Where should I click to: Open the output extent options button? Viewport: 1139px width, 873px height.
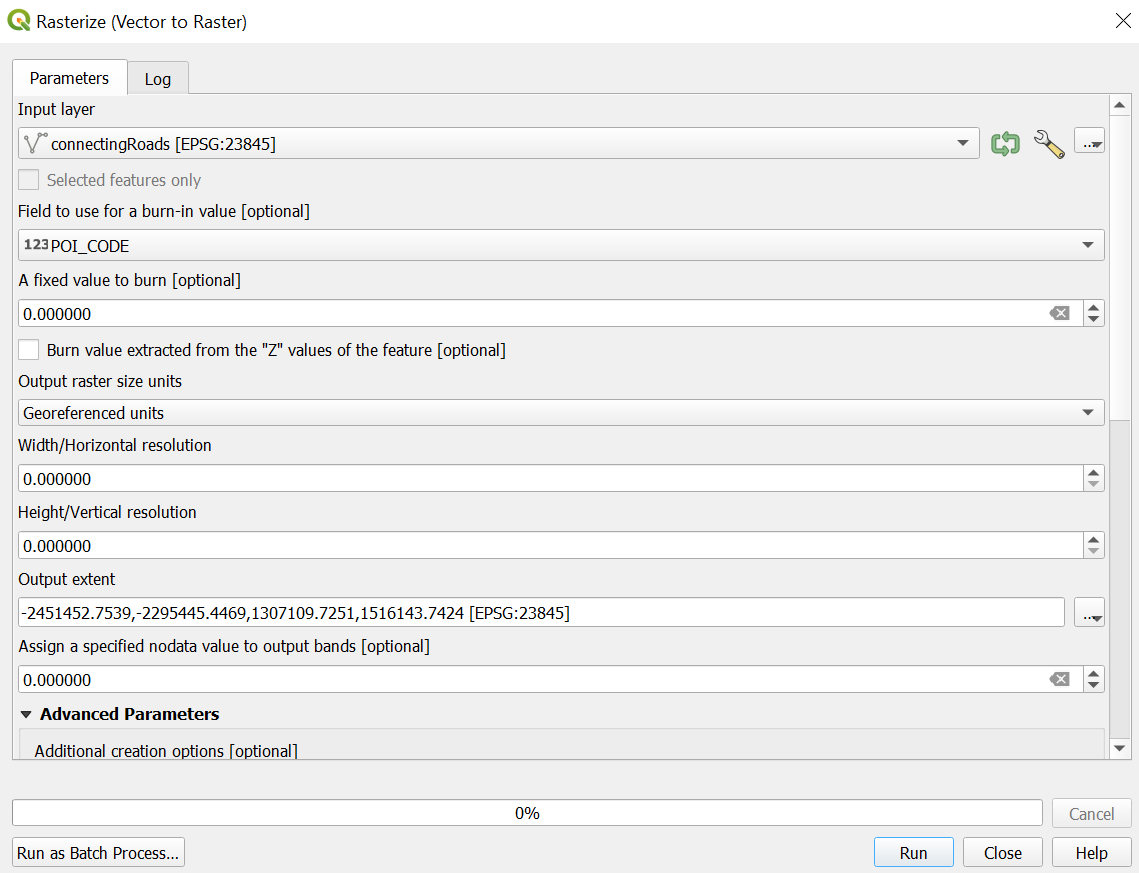click(1089, 613)
